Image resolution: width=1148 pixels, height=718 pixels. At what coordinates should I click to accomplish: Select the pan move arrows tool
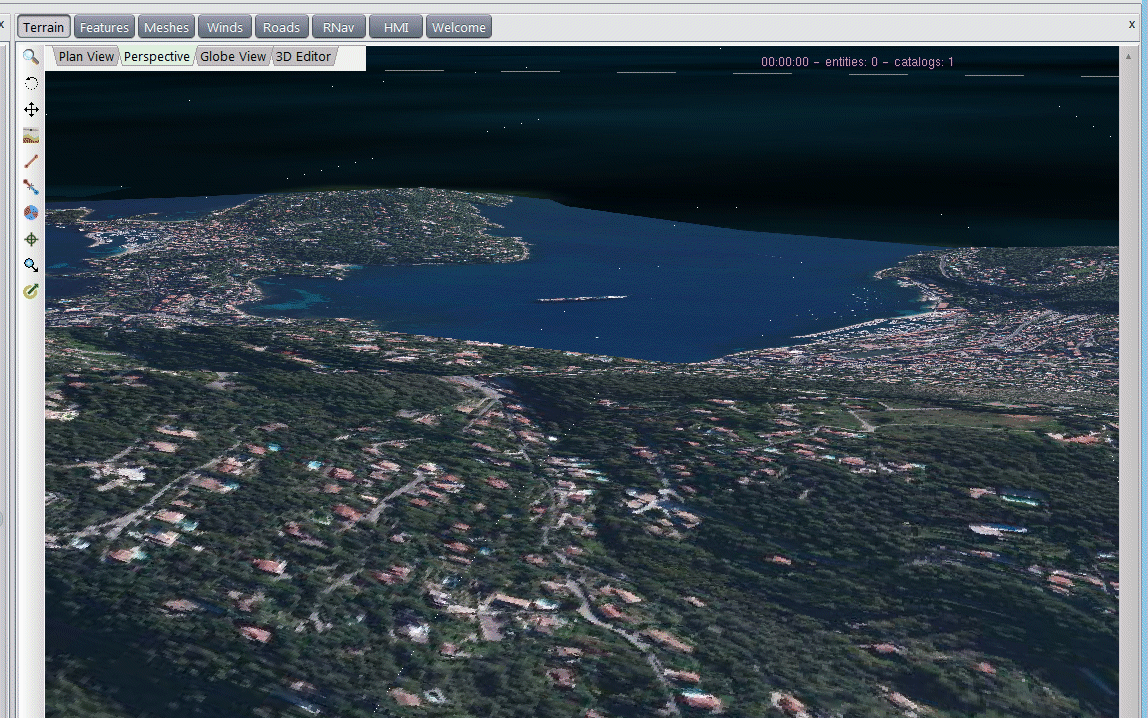(31, 109)
